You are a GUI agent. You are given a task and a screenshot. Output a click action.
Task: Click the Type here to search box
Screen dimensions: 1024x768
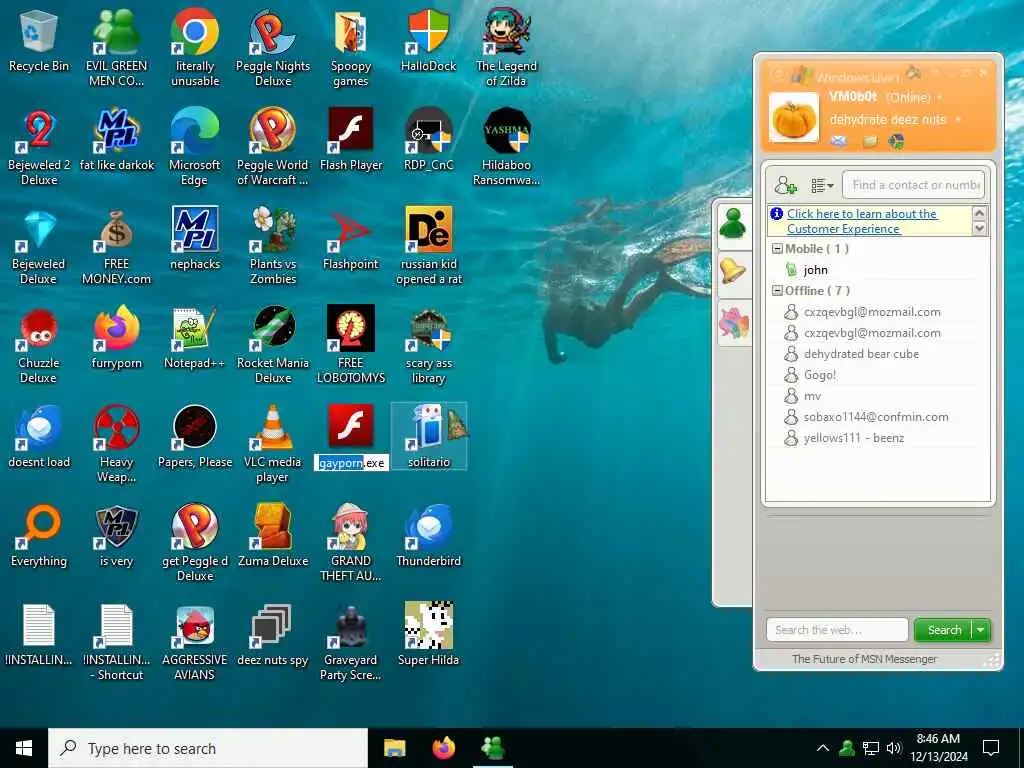208,748
